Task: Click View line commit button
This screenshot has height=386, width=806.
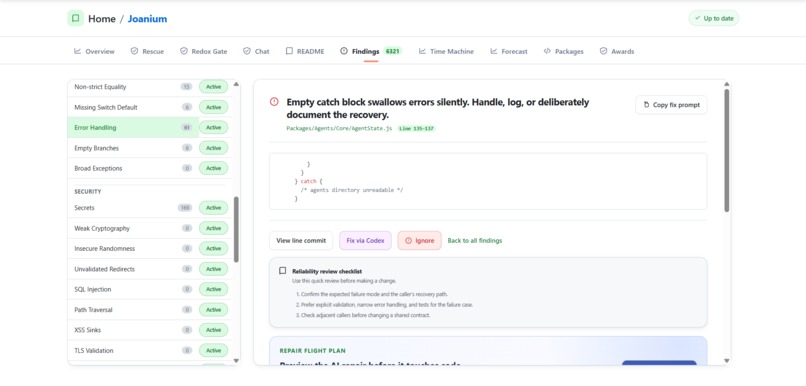Action: point(301,241)
